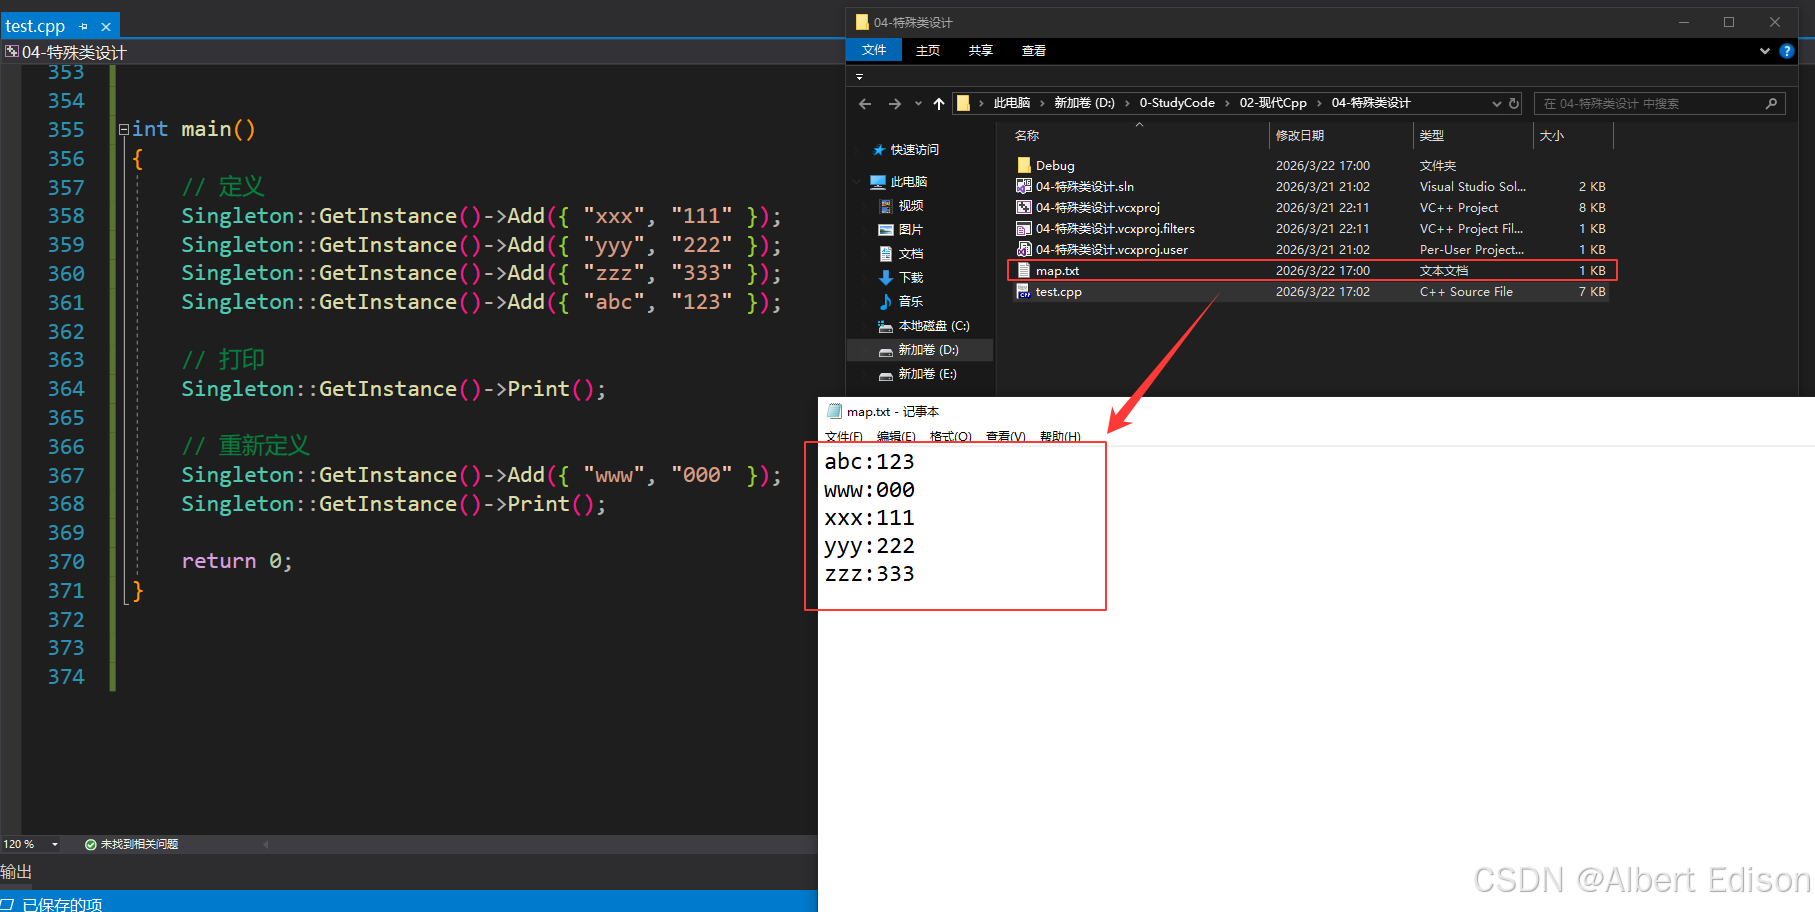Open the 查看 ribbon tab in Explorer
The image size is (1815, 912).
tap(1034, 50)
